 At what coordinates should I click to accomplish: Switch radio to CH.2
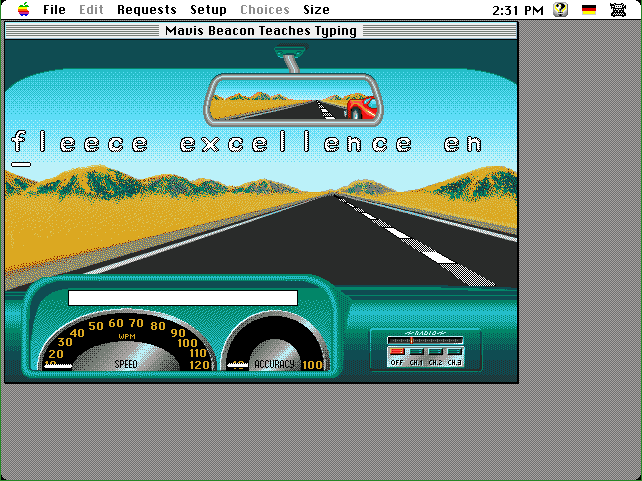pyautogui.click(x=435, y=352)
